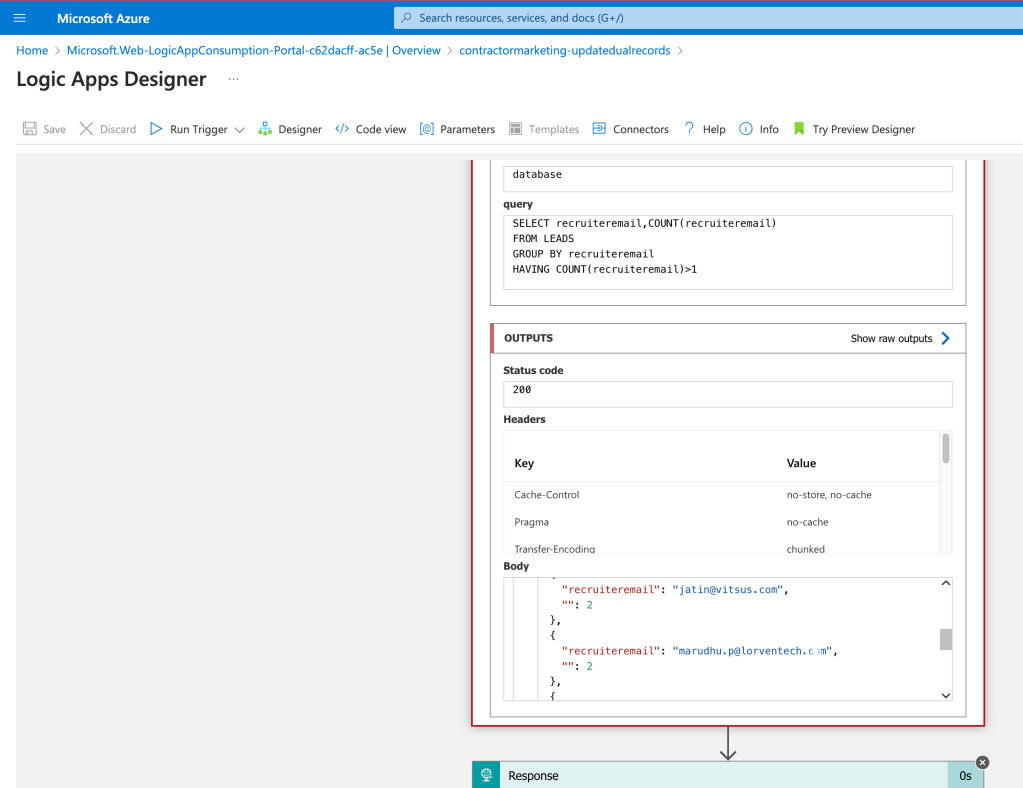
Task: Click the Key column header
Action: [x=524, y=463]
